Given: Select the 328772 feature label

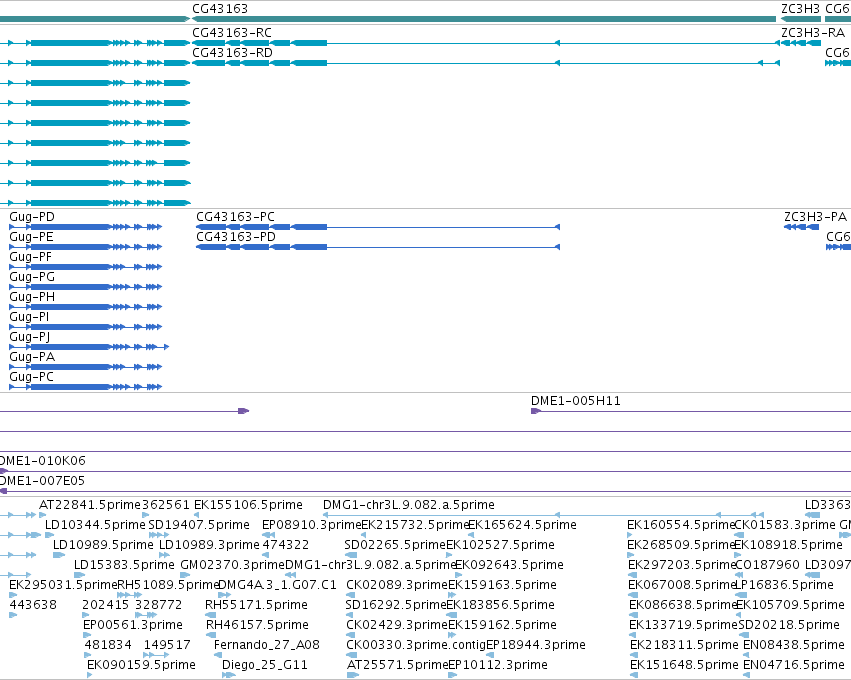Looking at the screenshot, I should [158, 605].
